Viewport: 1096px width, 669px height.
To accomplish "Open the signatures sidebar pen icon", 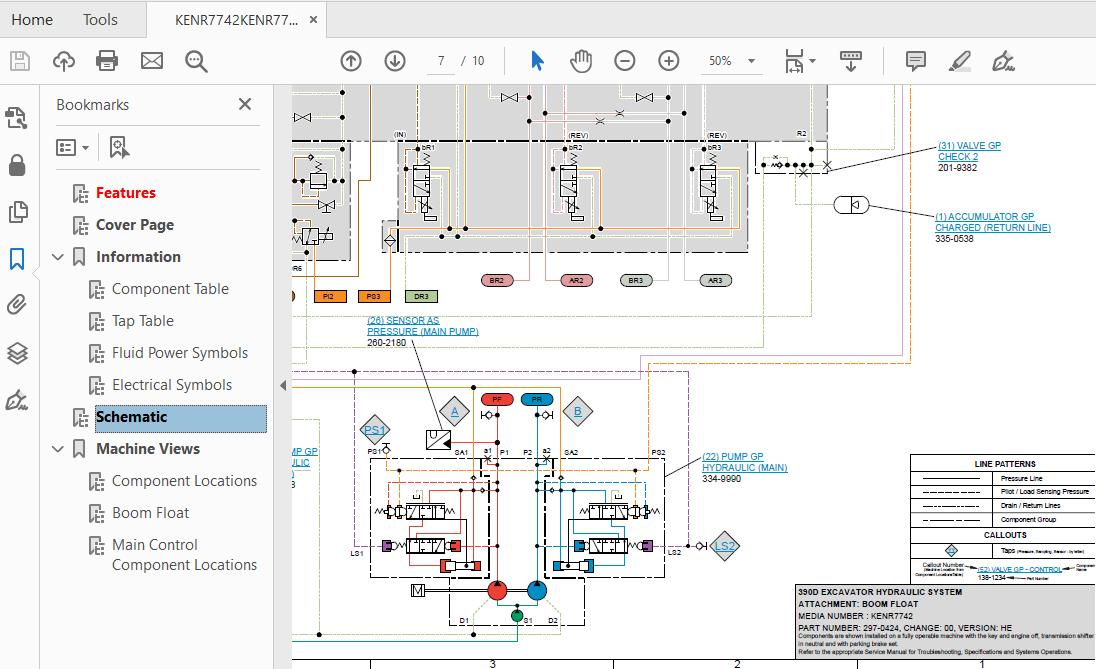I will coord(17,401).
